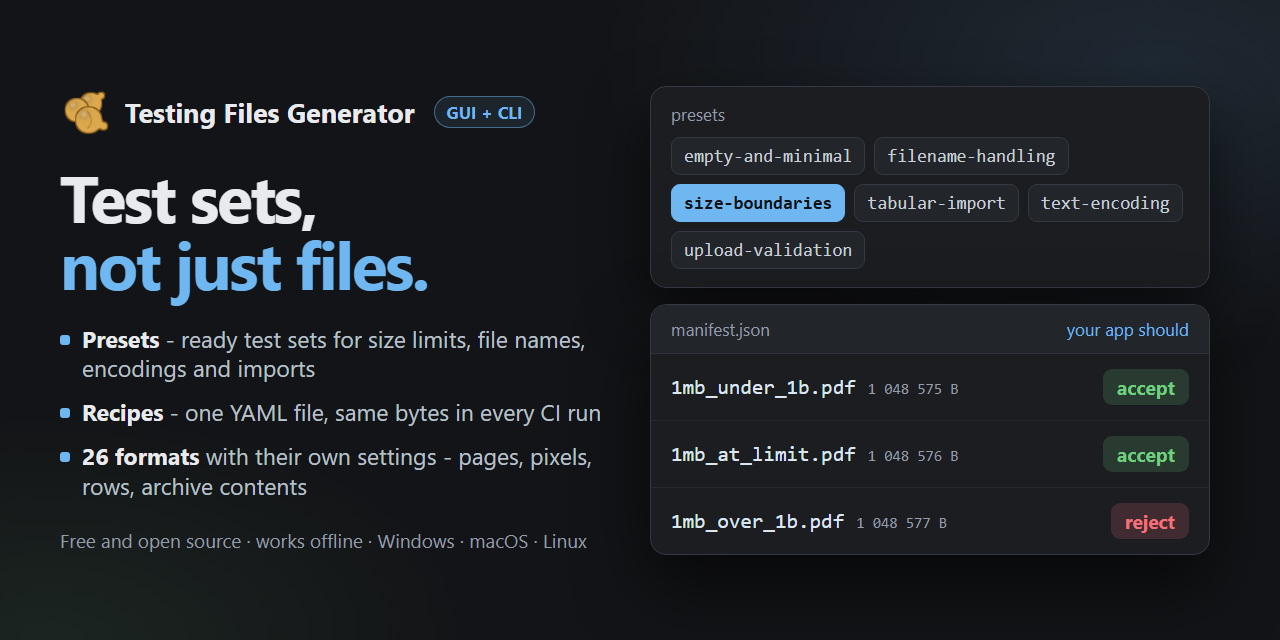
Task: Click the bold 'Presets' bullet text
Action: point(121,340)
